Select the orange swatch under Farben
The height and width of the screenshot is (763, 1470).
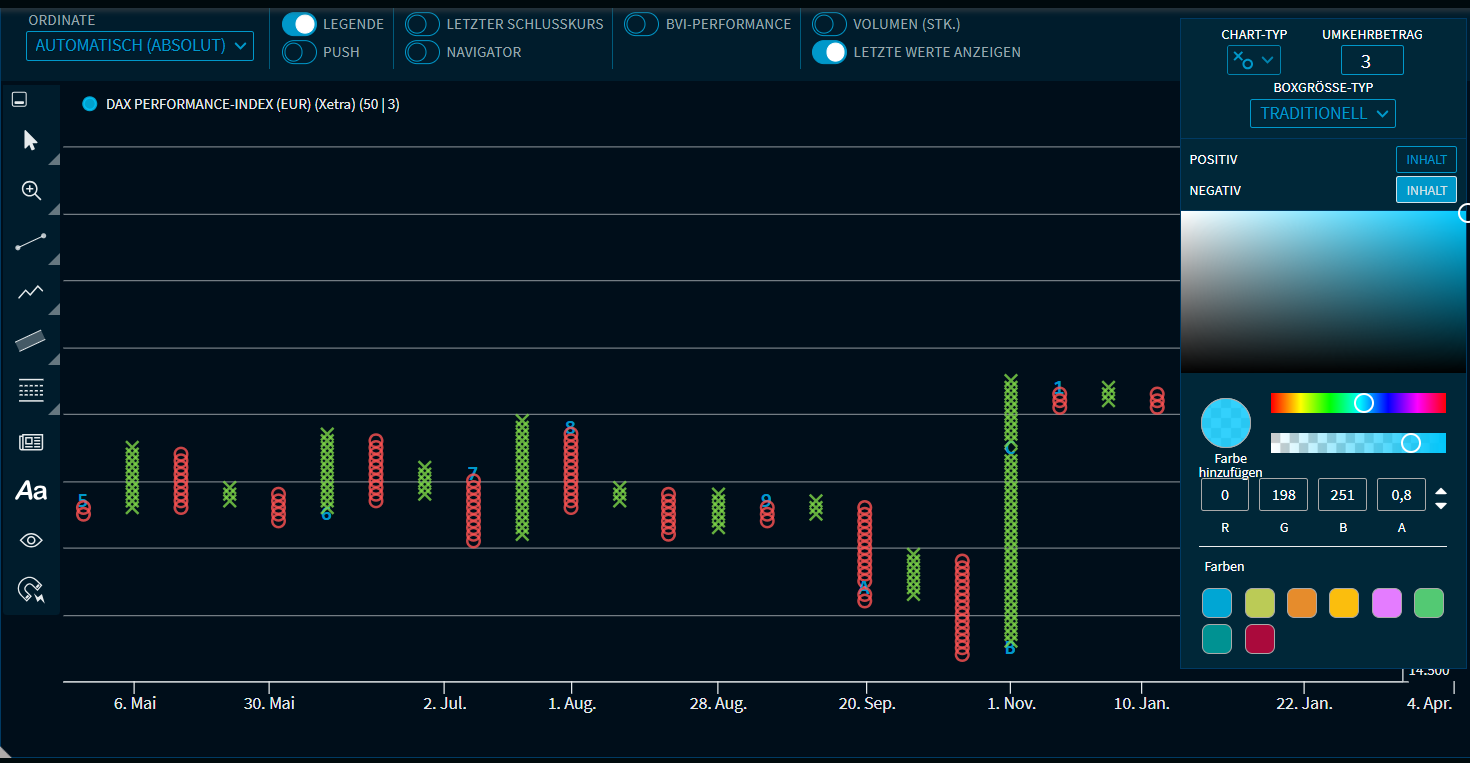point(1302,603)
